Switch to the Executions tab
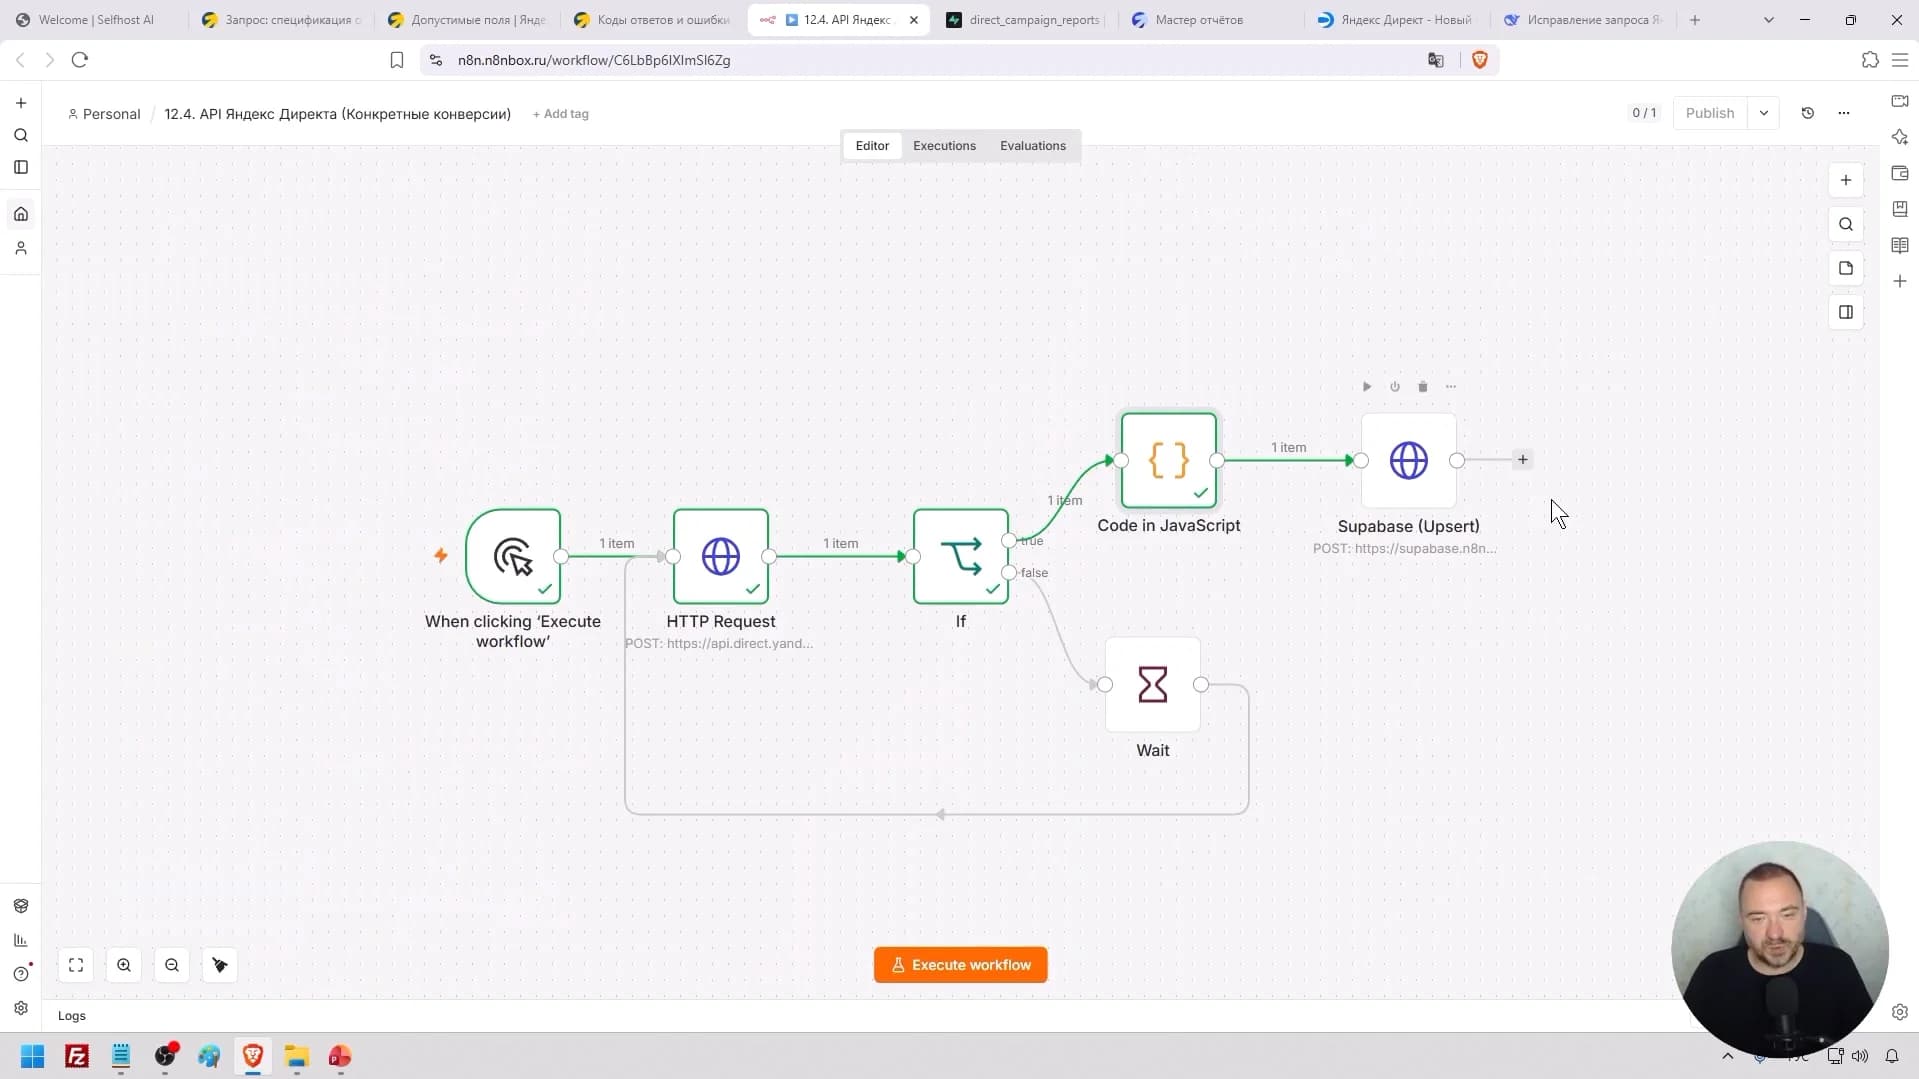 click(x=944, y=146)
